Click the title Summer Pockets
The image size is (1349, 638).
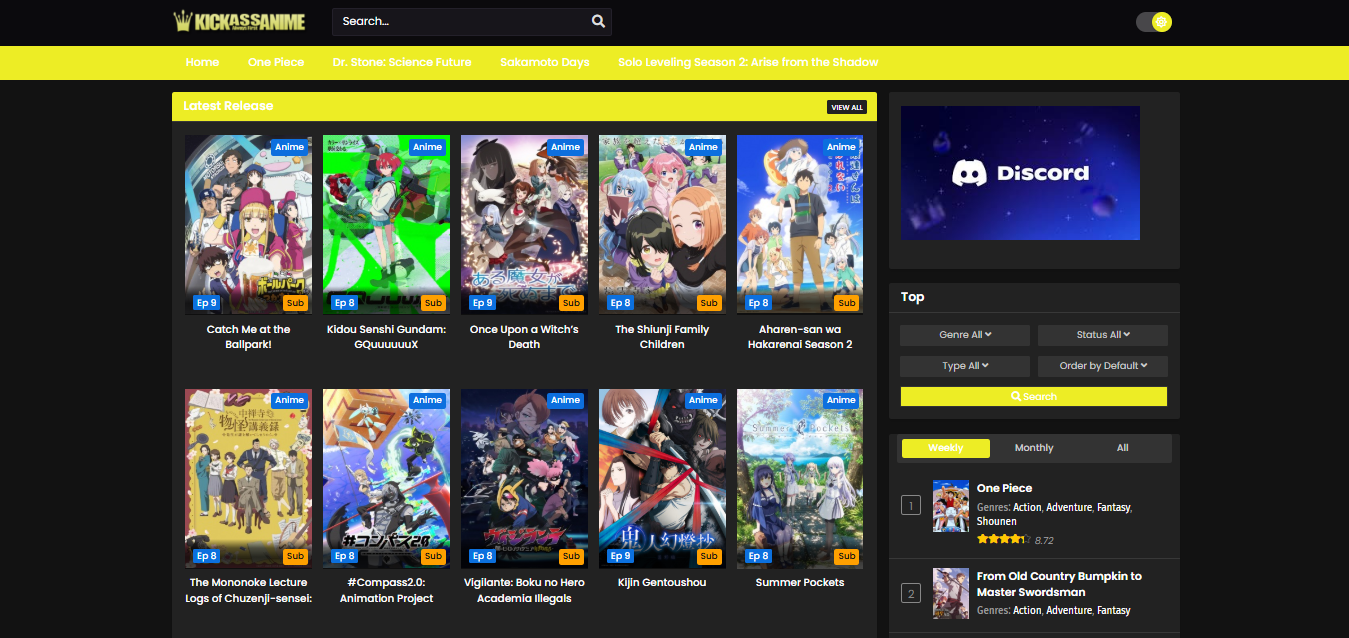[800, 583]
